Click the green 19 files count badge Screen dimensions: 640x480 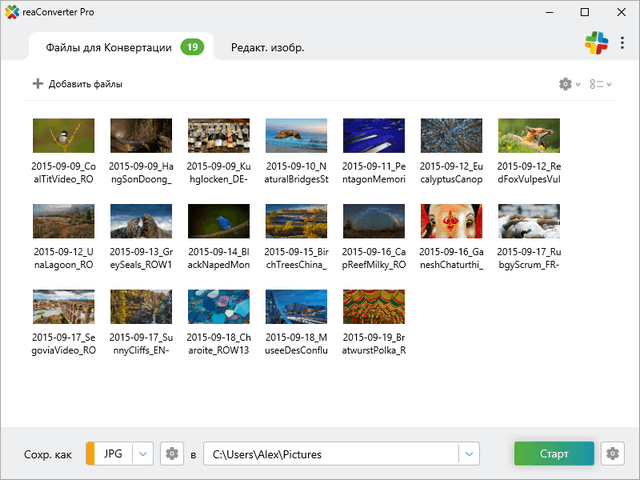tap(192, 47)
